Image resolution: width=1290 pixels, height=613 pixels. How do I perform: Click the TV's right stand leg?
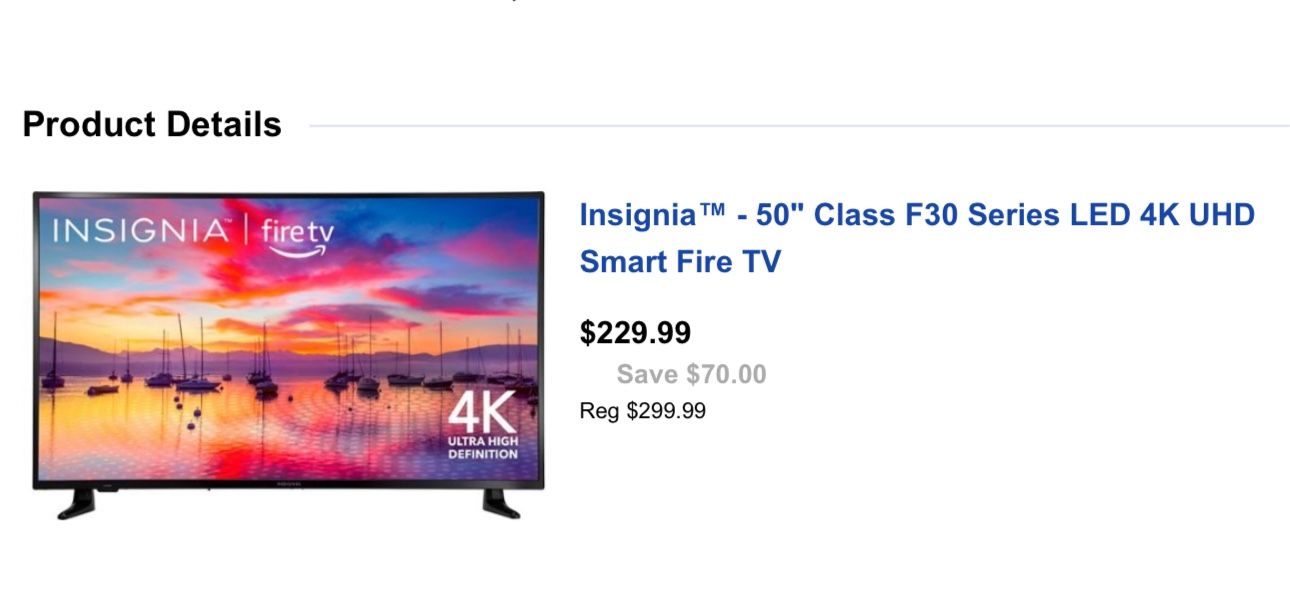pos(498,503)
